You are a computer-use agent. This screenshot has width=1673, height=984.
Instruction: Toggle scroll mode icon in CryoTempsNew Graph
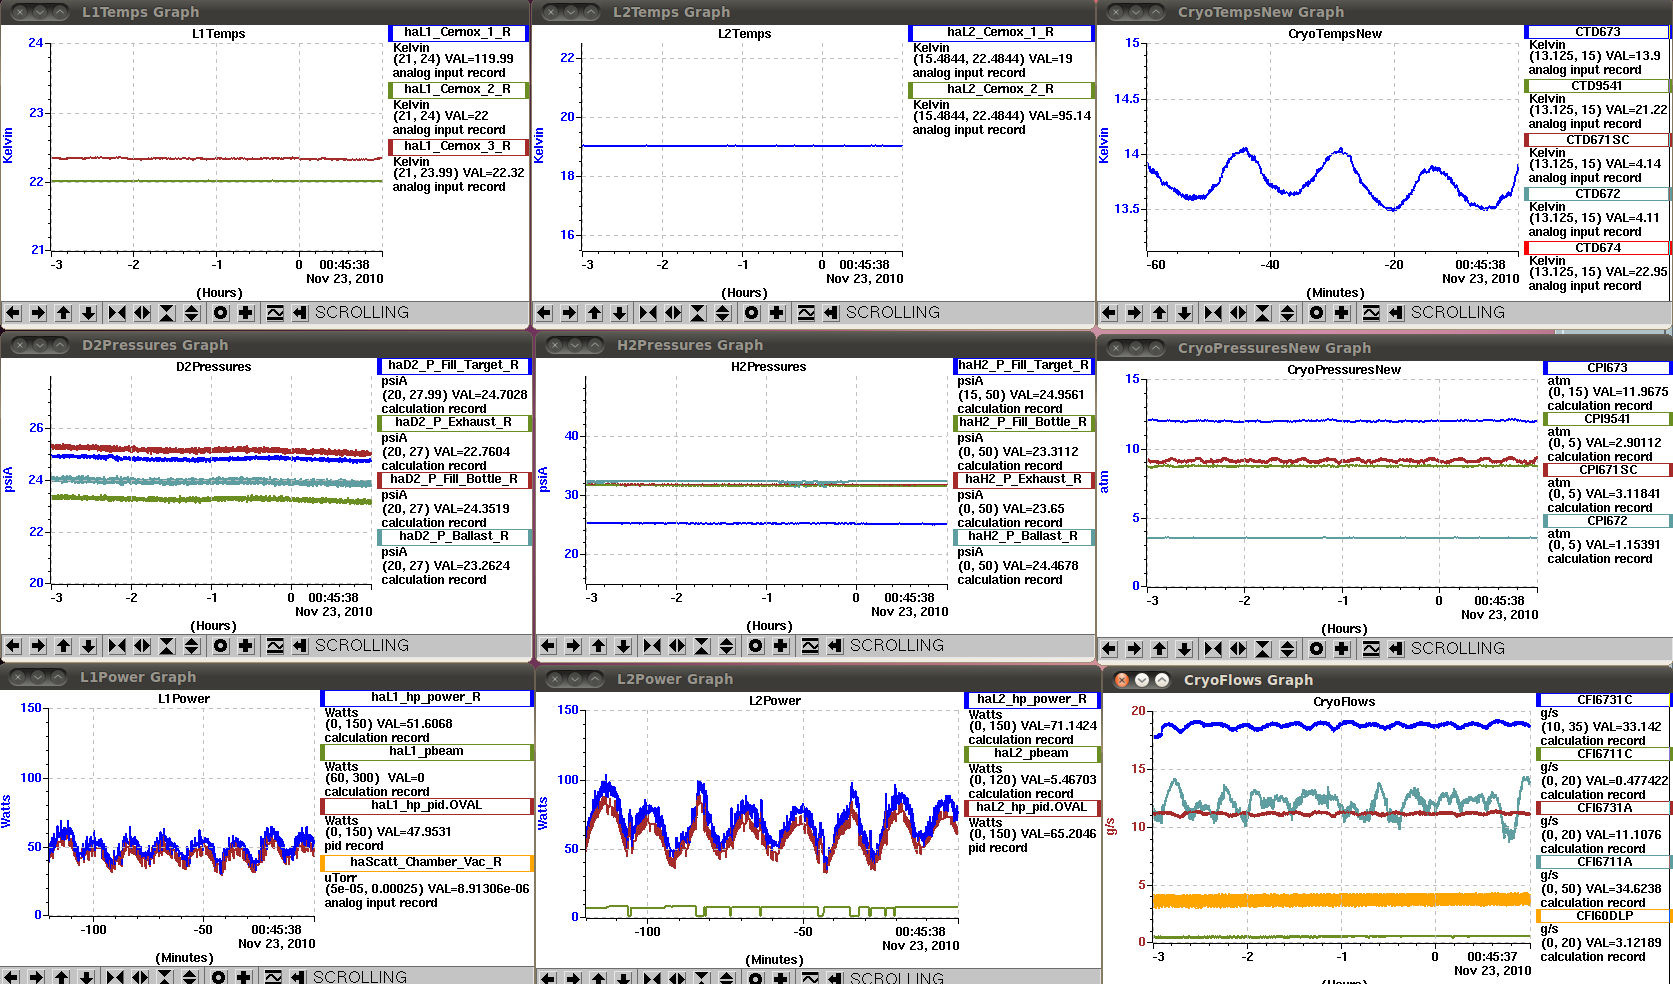(x=1396, y=313)
